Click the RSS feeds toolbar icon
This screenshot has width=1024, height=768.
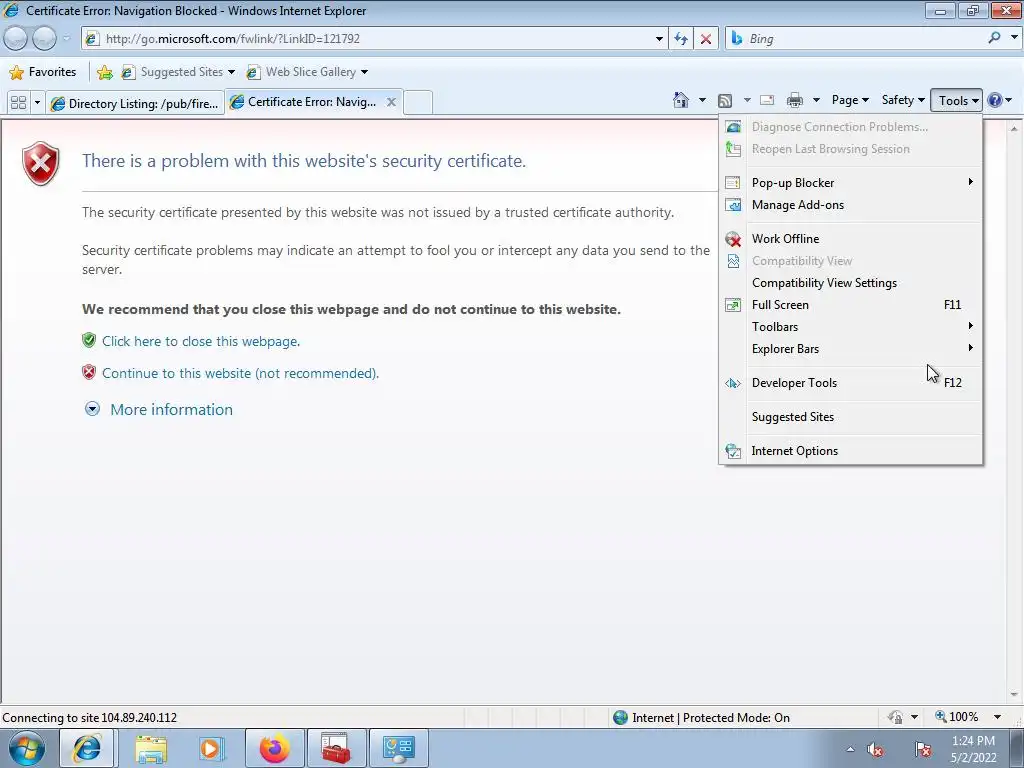[x=725, y=101]
